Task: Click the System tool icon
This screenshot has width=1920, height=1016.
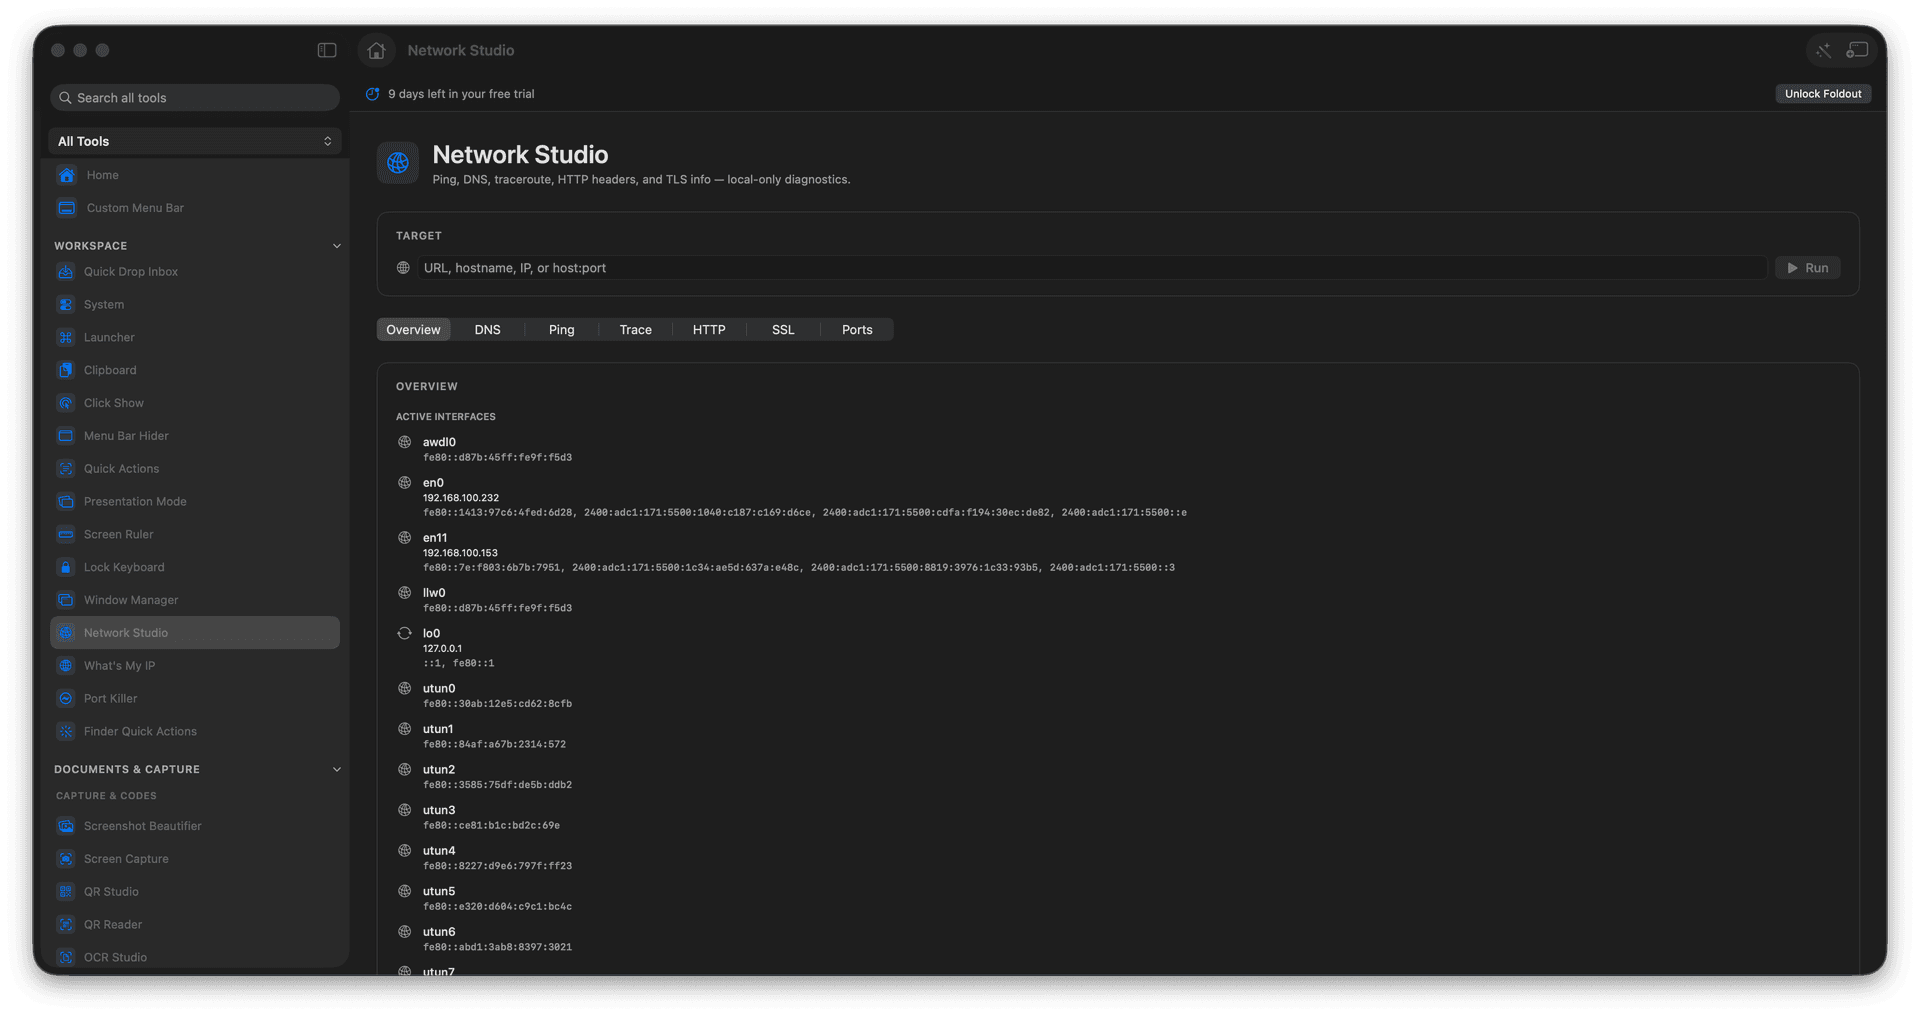Action: (x=66, y=305)
